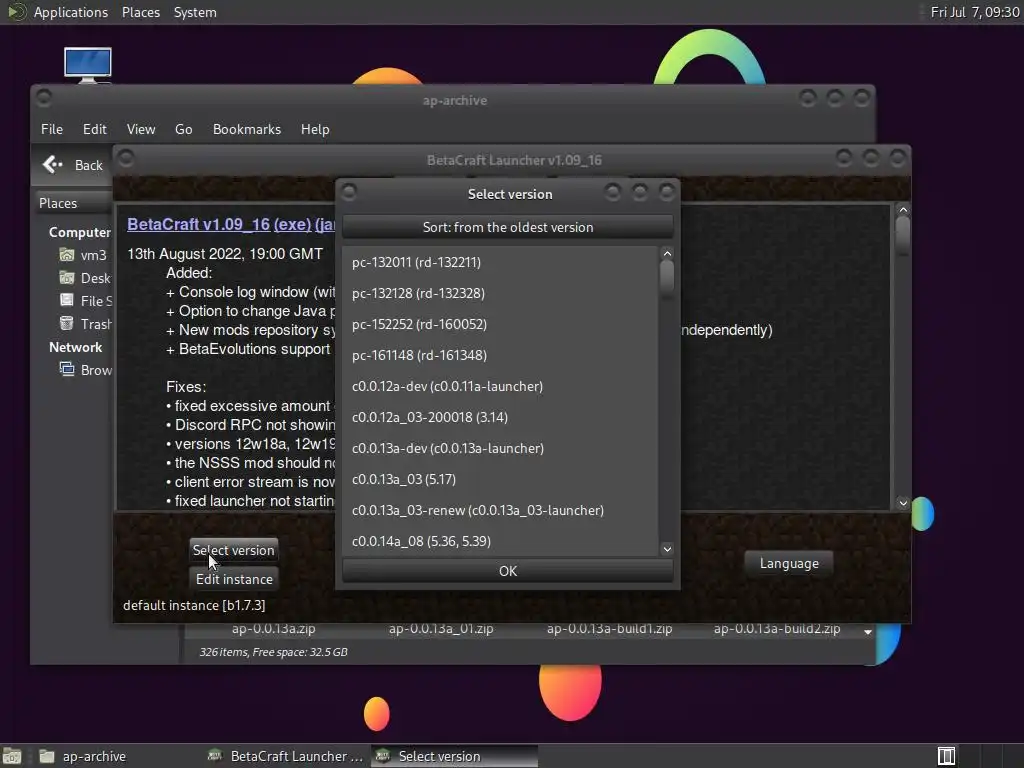The image size is (1024, 768).
Task: Open File menu in ap-archive window
Action: tap(52, 129)
